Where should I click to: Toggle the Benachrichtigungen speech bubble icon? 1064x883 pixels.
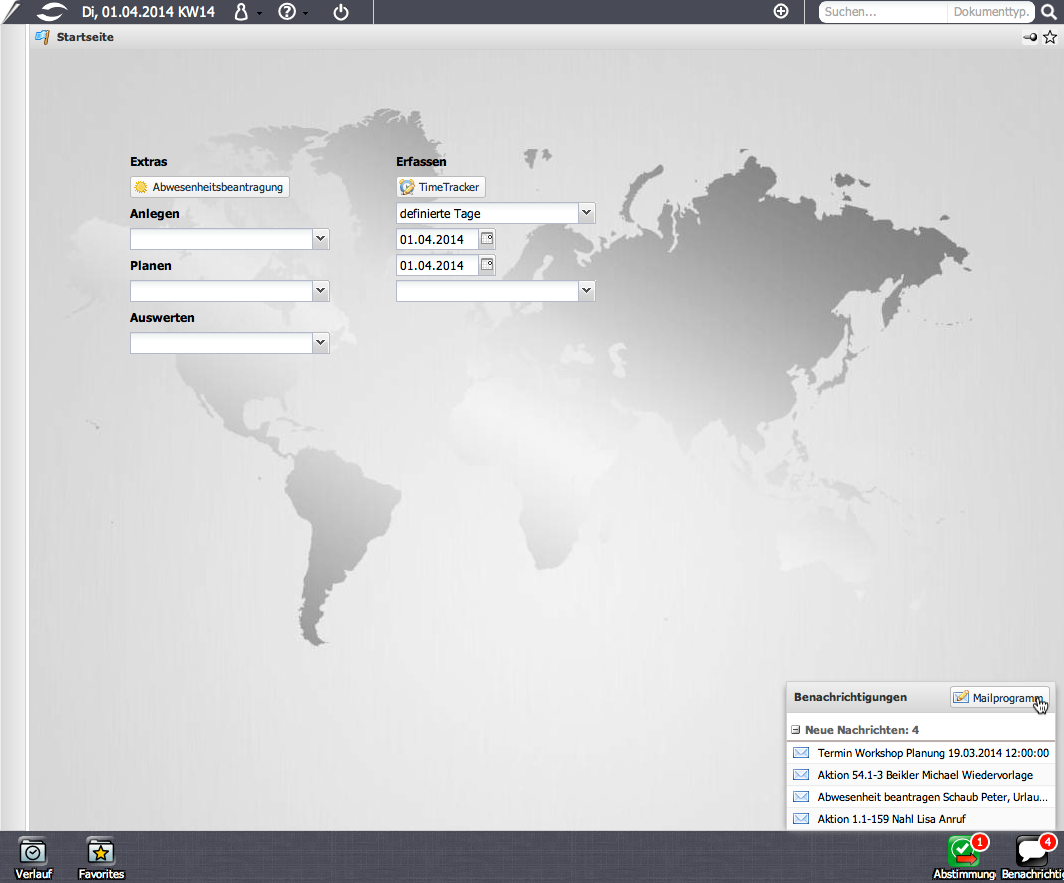pos(1032,852)
